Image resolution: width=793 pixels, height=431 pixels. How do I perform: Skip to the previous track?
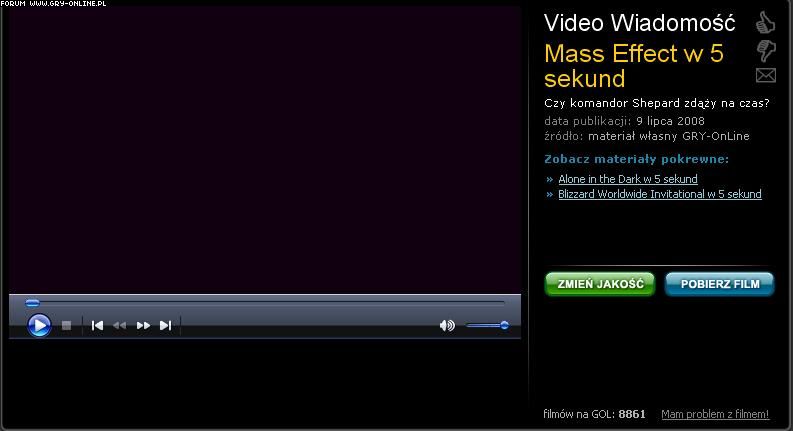(97, 325)
